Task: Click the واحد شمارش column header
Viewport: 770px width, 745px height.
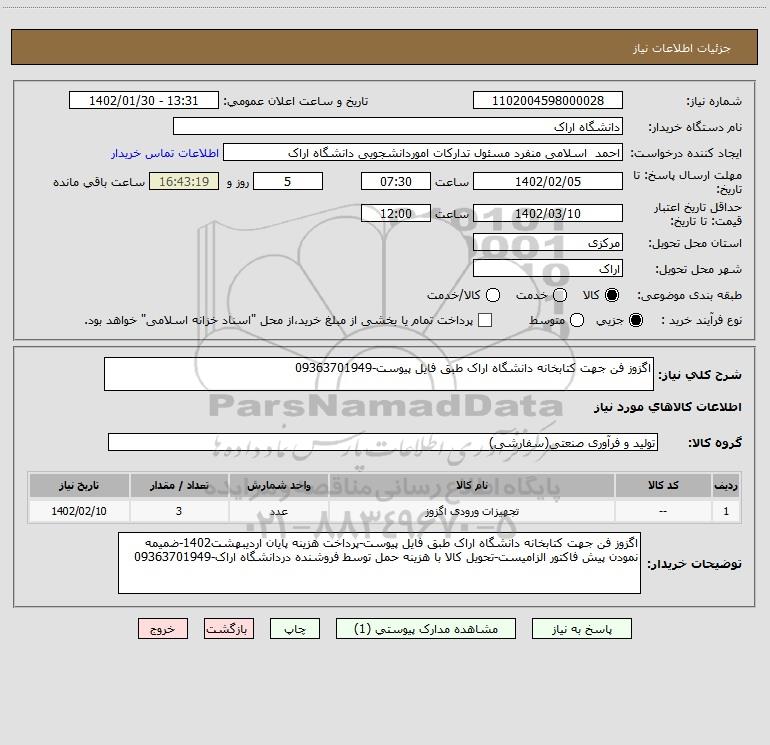Action: click(278, 485)
